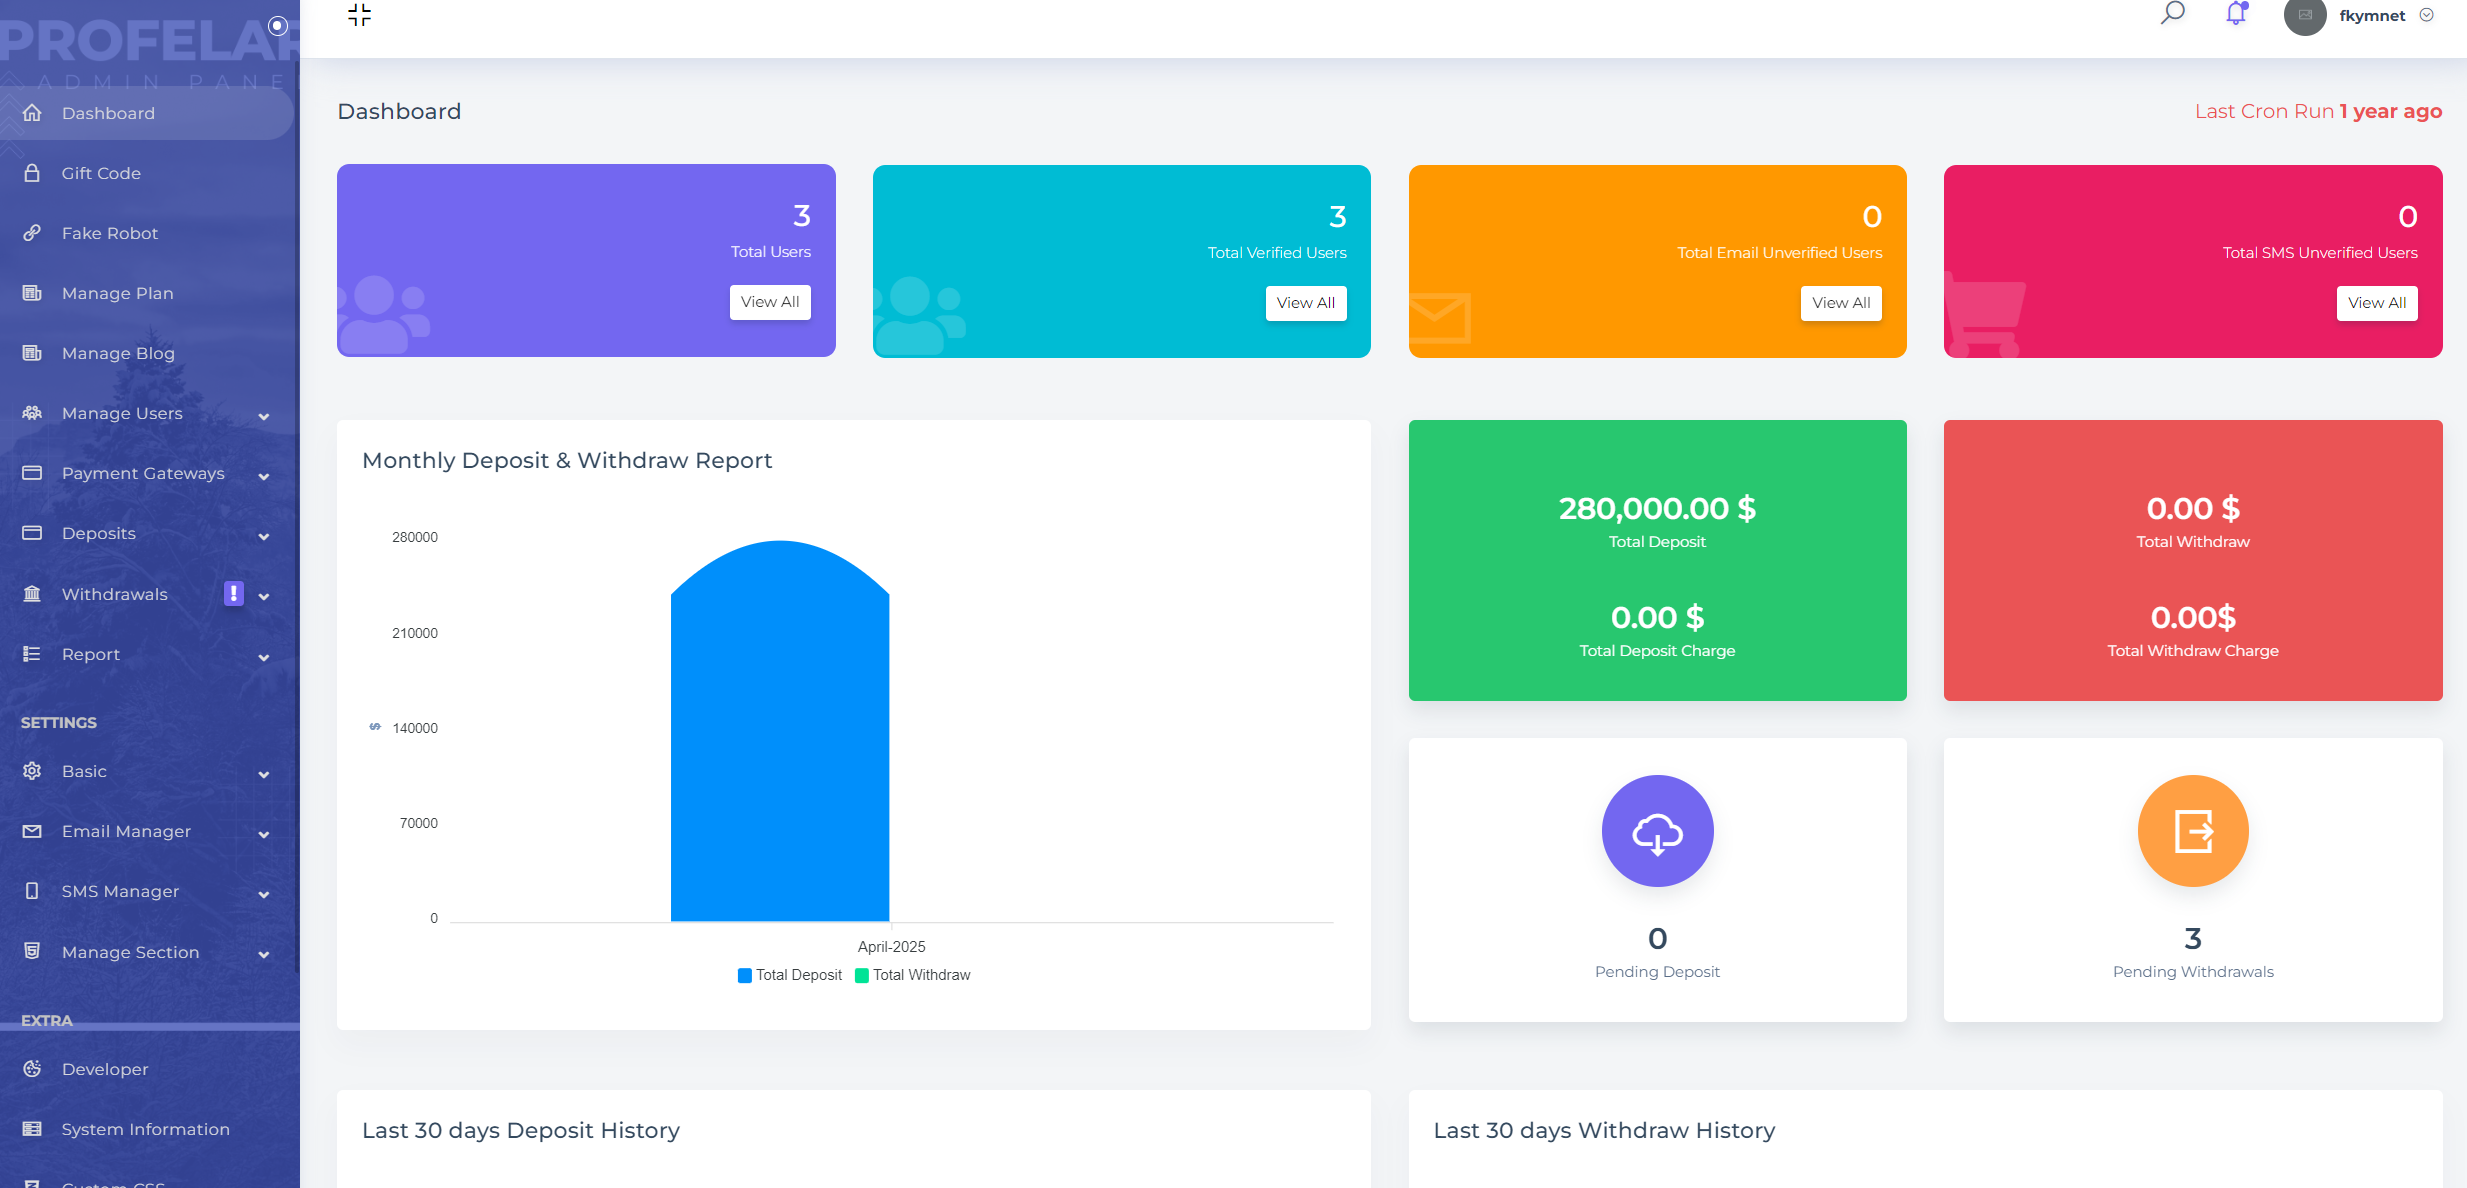Viewport: 2467px width, 1188px height.
Task: Click the green Total Deposit card
Action: [x=1657, y=560]
